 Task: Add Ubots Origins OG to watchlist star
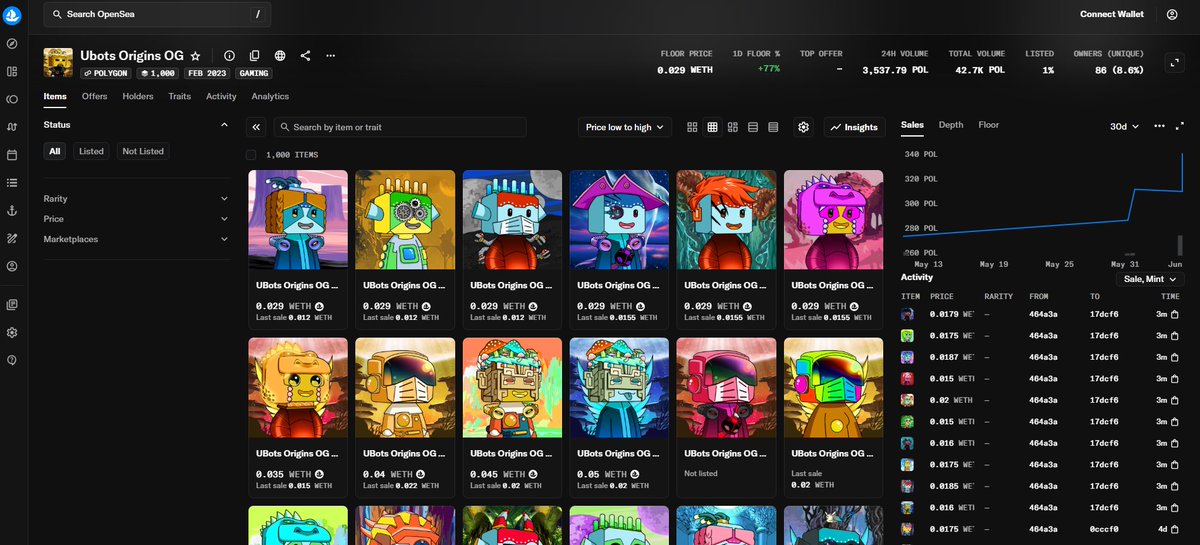(196, 56)
